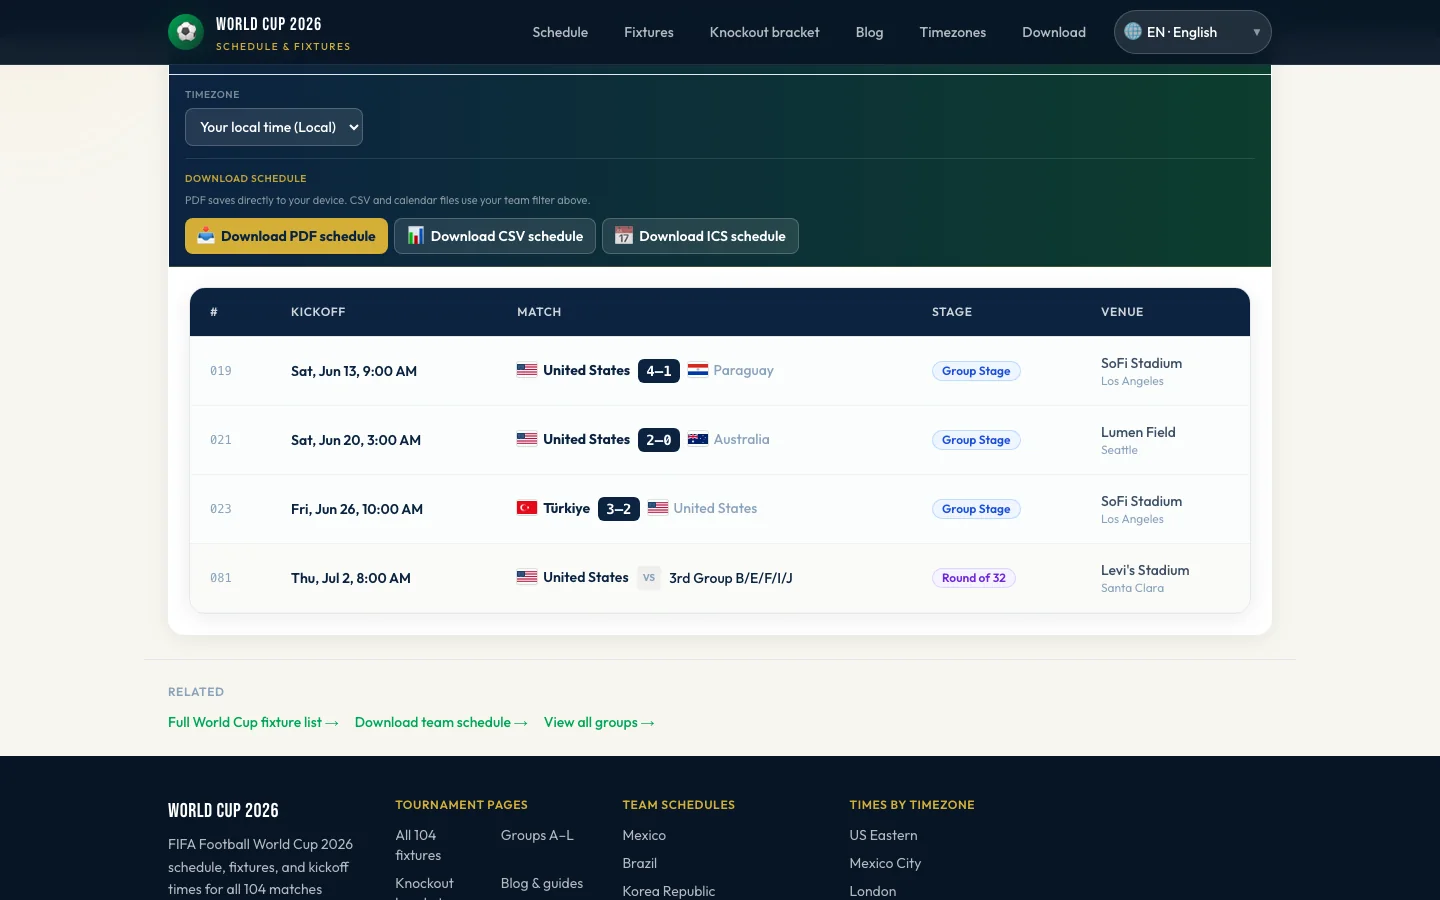Click the United States flag in match 081
The height and width of the screenshot is (900, 1440).
(527, 577)
